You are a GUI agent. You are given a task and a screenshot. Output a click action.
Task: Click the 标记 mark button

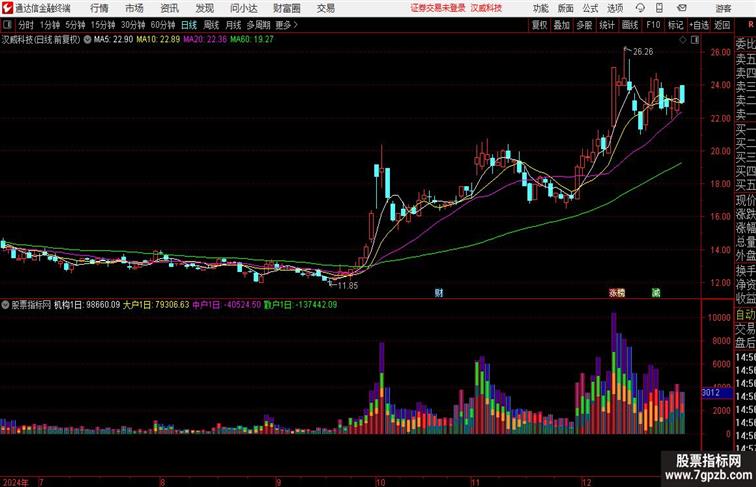[x=675, y=25]
